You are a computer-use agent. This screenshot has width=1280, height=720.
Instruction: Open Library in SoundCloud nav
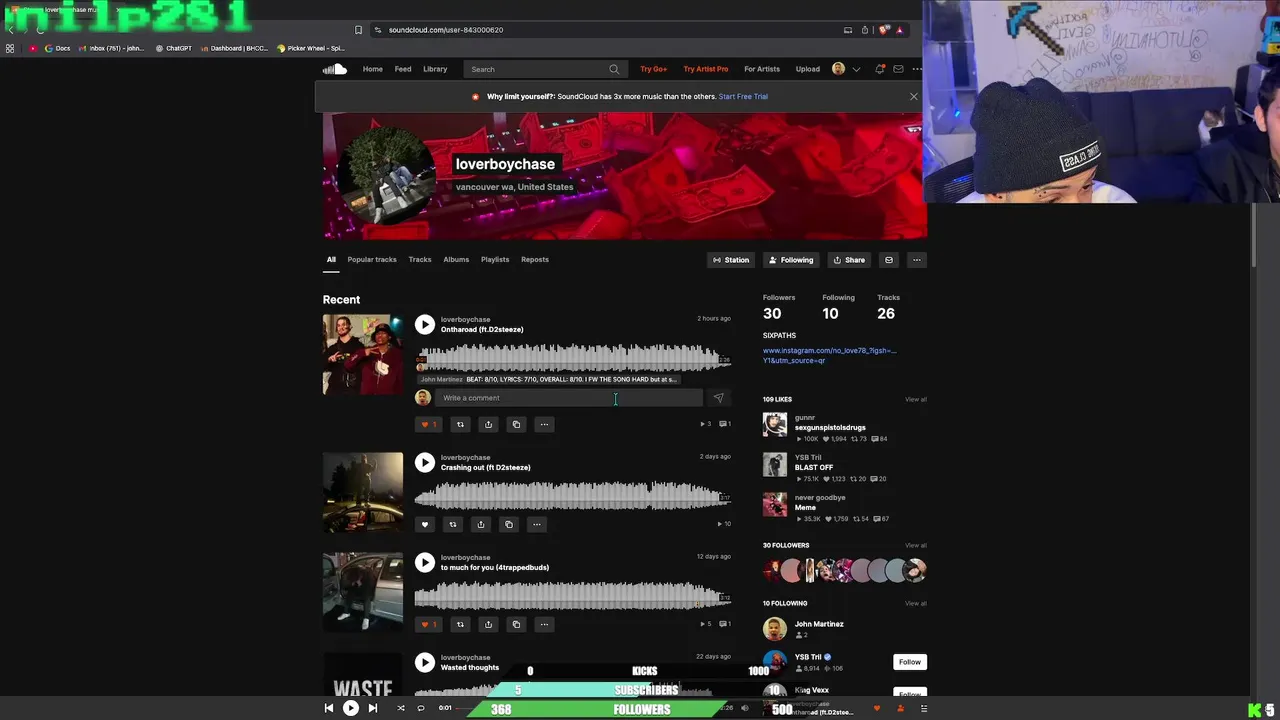pos(434,69)
